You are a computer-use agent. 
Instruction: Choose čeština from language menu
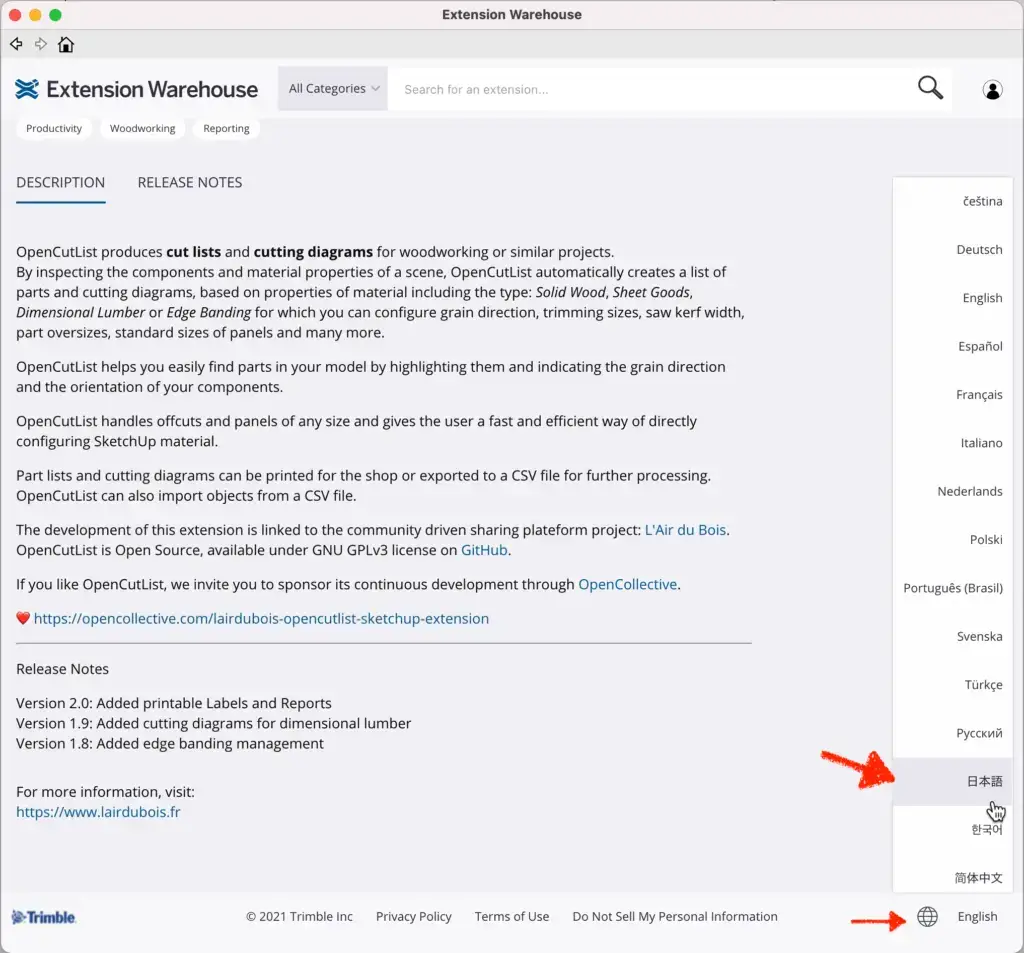click(x=953, y=201)
